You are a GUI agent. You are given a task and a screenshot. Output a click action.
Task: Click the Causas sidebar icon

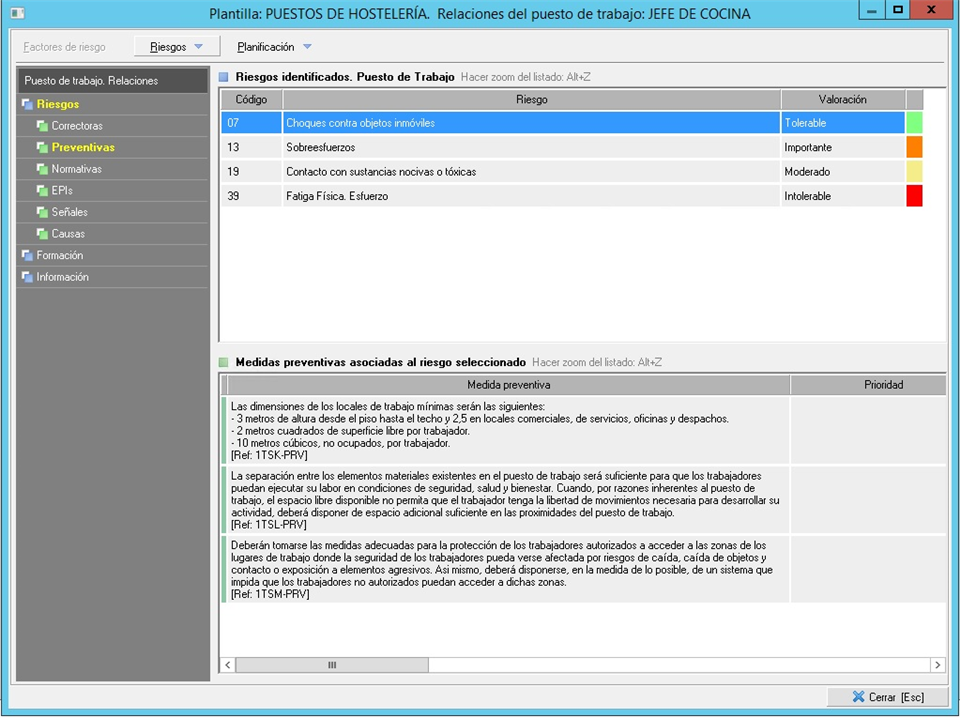click(x=42, y=234)
